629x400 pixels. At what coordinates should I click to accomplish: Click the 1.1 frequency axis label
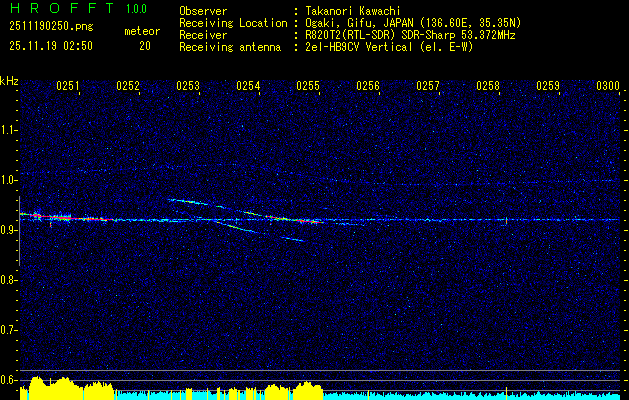pos(8,130)
